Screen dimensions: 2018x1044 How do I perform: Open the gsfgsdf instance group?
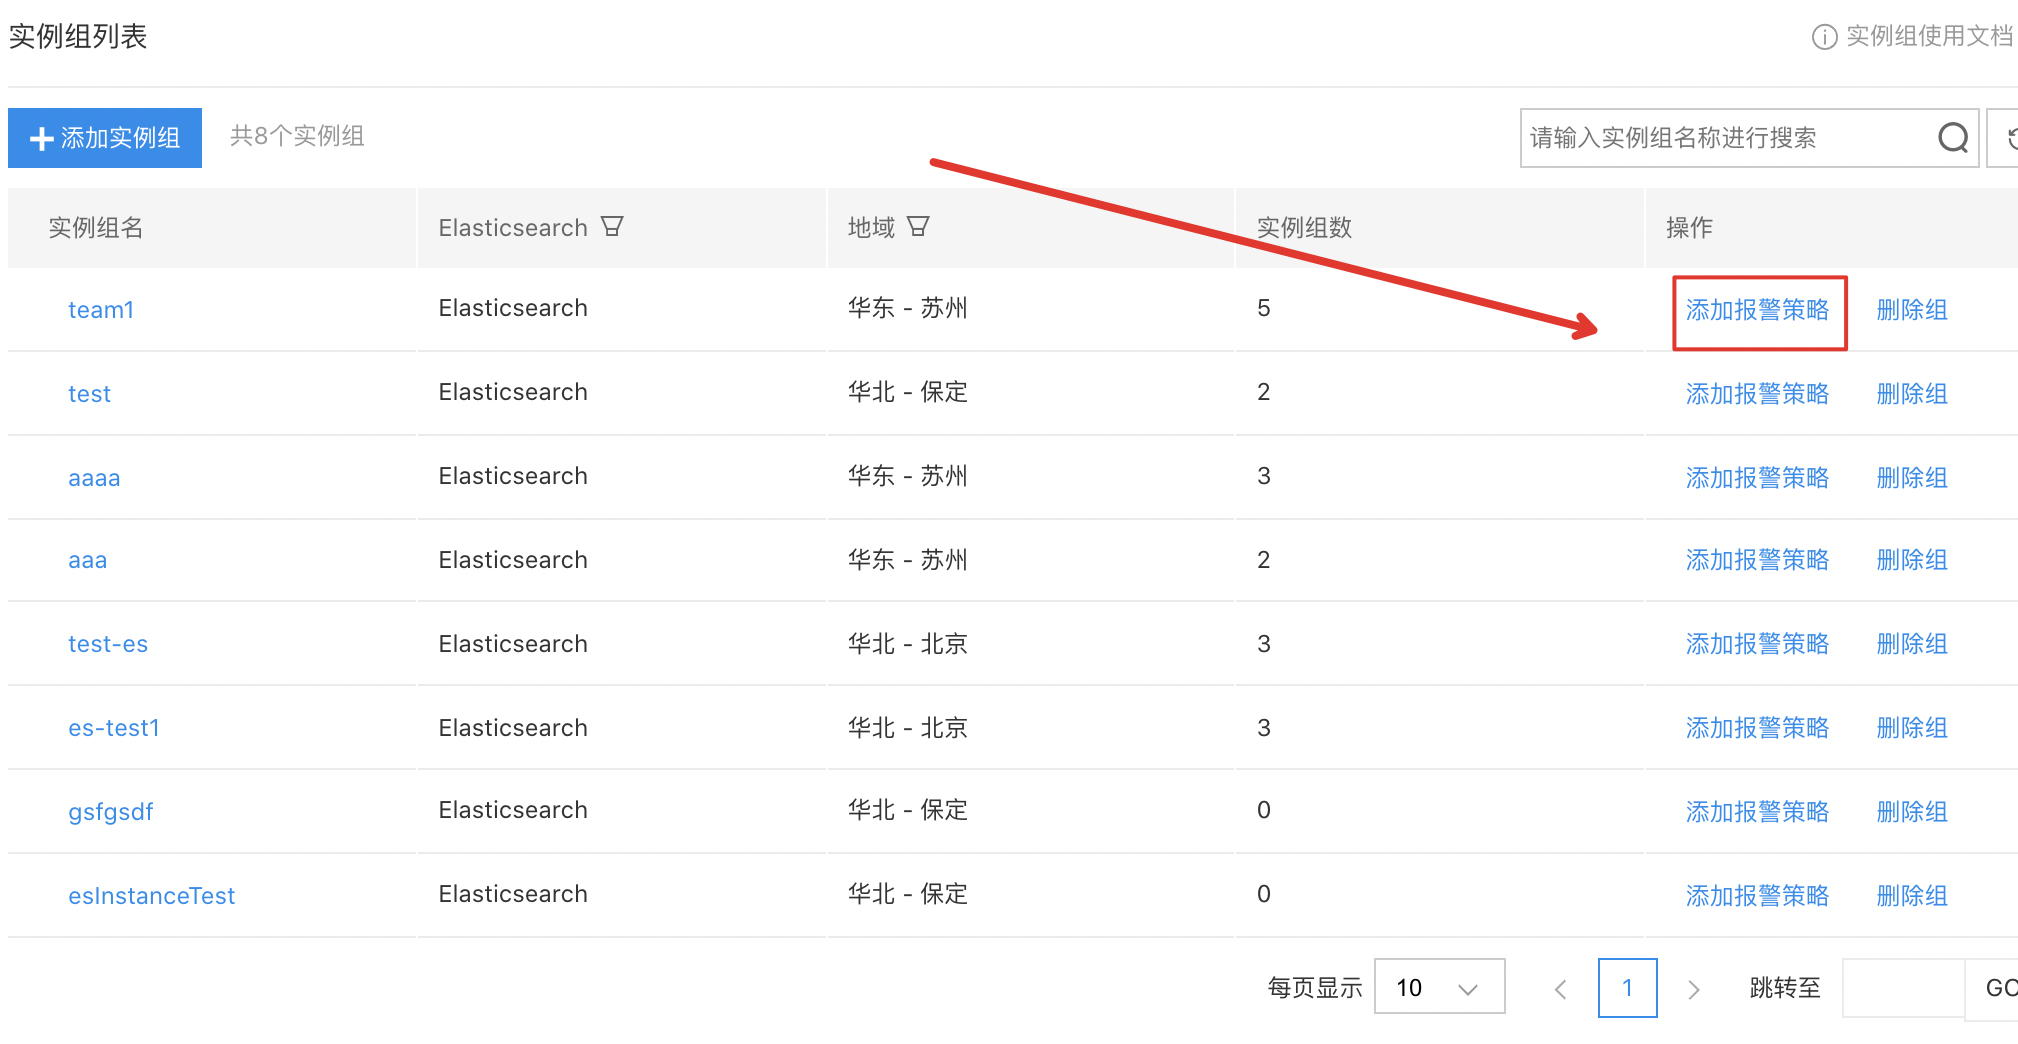coord(111,812)
